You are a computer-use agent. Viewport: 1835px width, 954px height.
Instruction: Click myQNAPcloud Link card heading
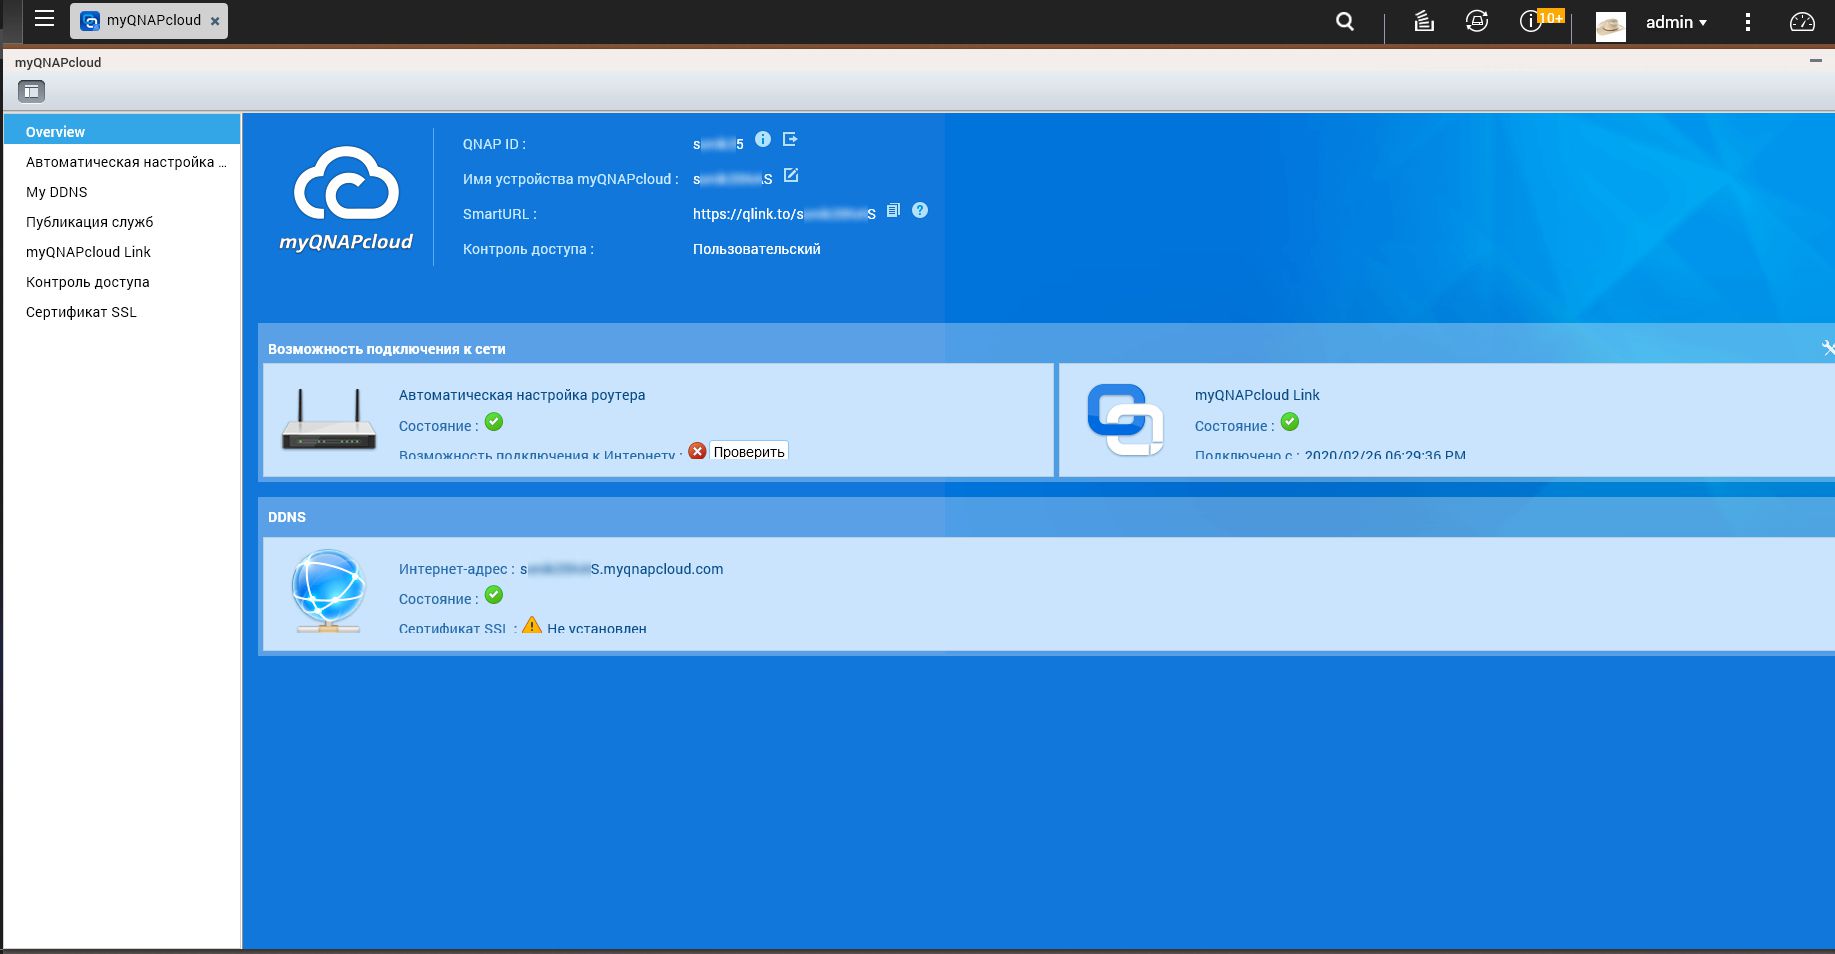pos(1257,395)
